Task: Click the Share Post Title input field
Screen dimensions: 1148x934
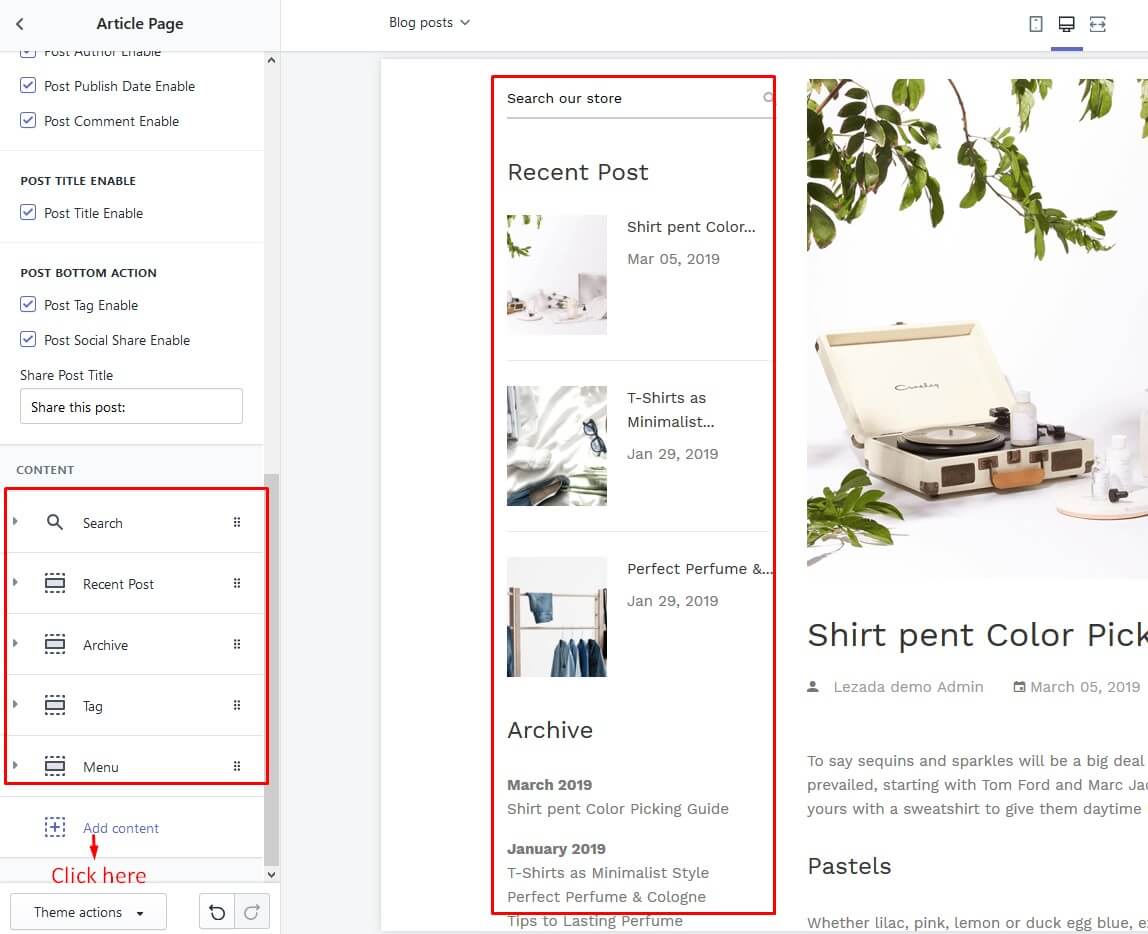Action: pos(131,406)
